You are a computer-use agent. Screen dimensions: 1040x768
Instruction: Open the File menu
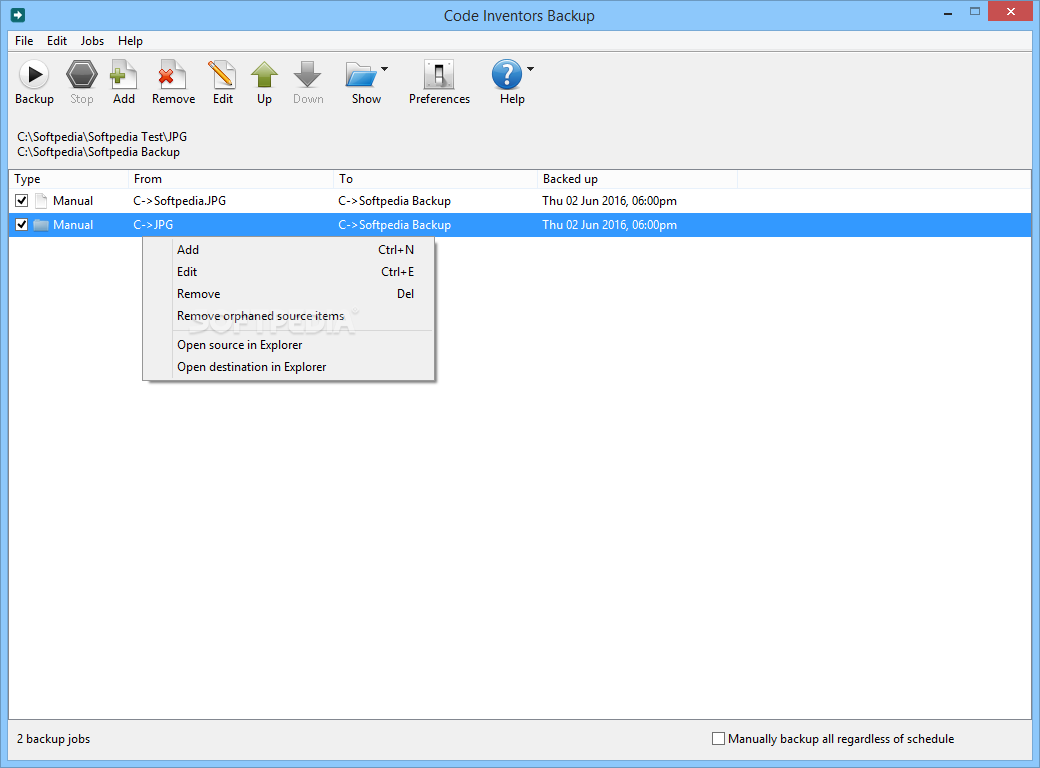pos(24,40)
